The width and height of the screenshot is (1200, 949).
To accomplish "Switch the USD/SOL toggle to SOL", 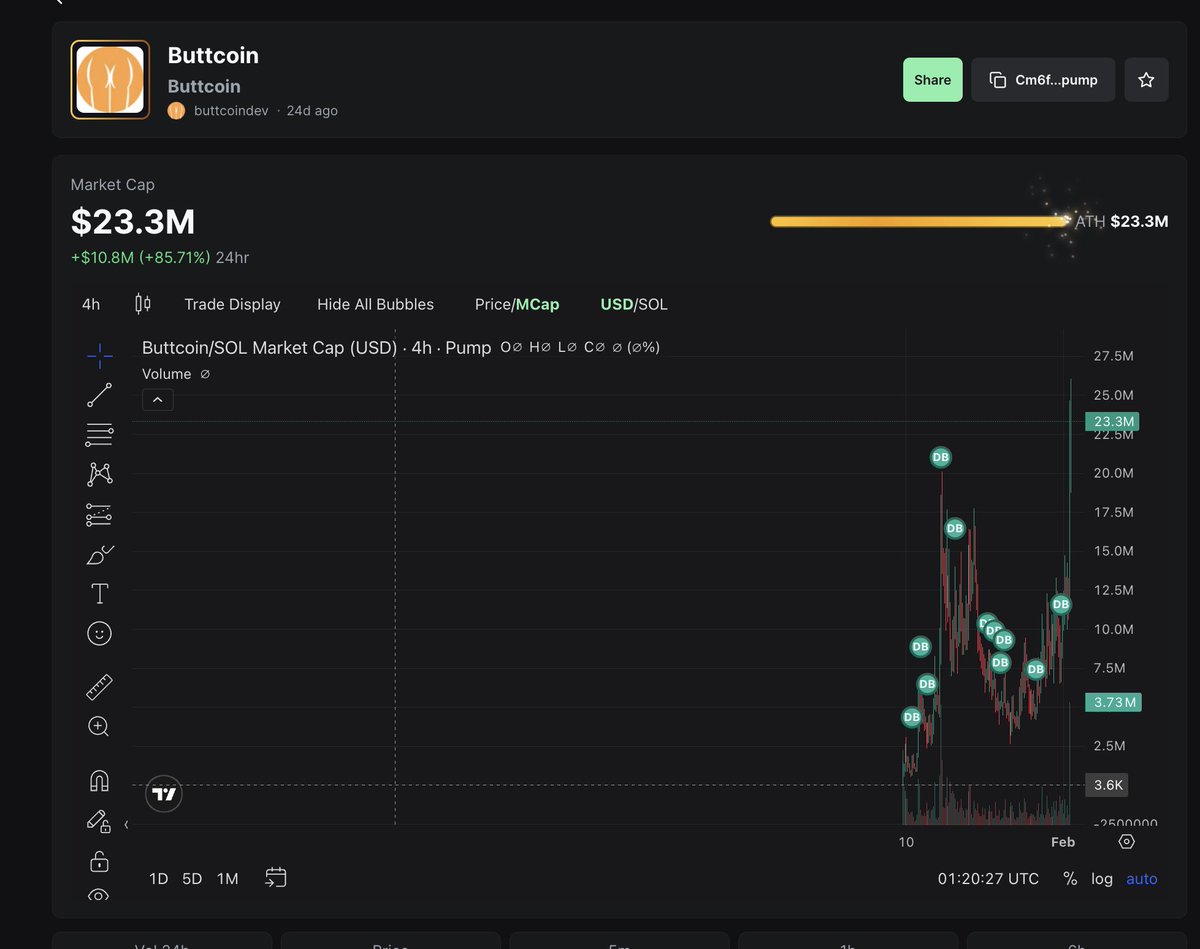I will click(x=652, y=304).
